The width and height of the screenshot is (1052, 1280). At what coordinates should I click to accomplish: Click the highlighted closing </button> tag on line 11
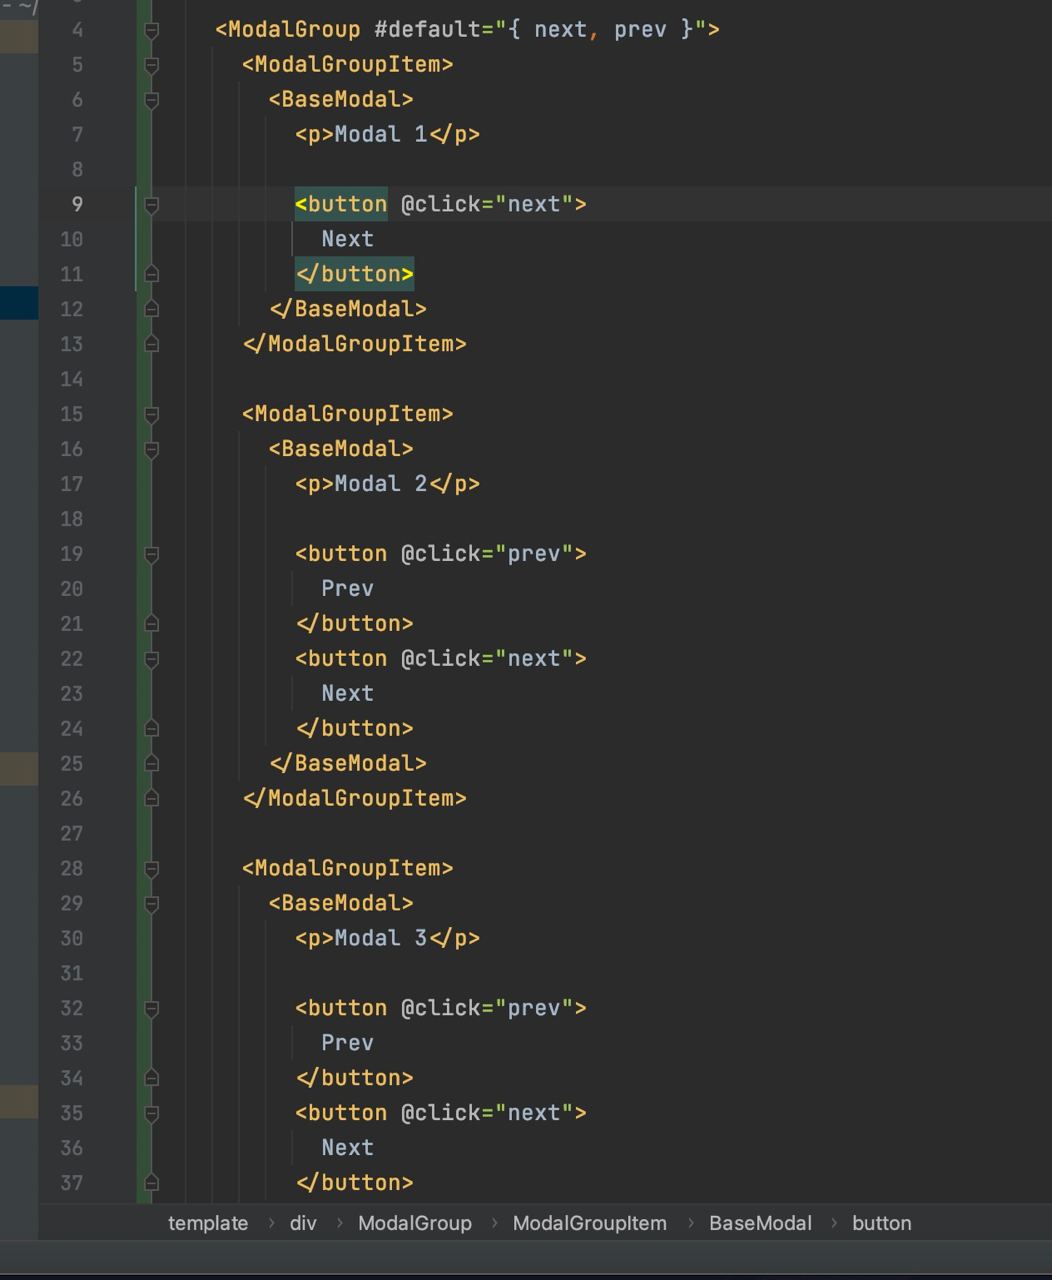click(354, 274)
